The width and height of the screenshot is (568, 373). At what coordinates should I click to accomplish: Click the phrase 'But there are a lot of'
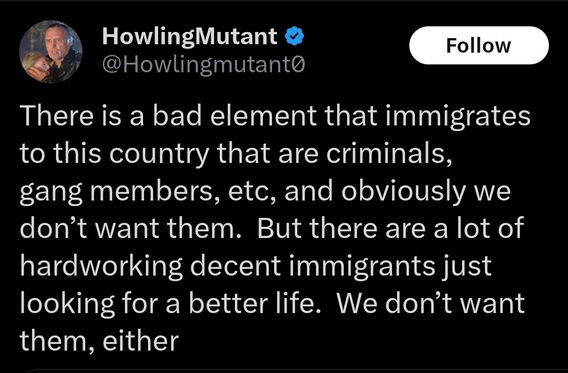click(x=390, y=228)
